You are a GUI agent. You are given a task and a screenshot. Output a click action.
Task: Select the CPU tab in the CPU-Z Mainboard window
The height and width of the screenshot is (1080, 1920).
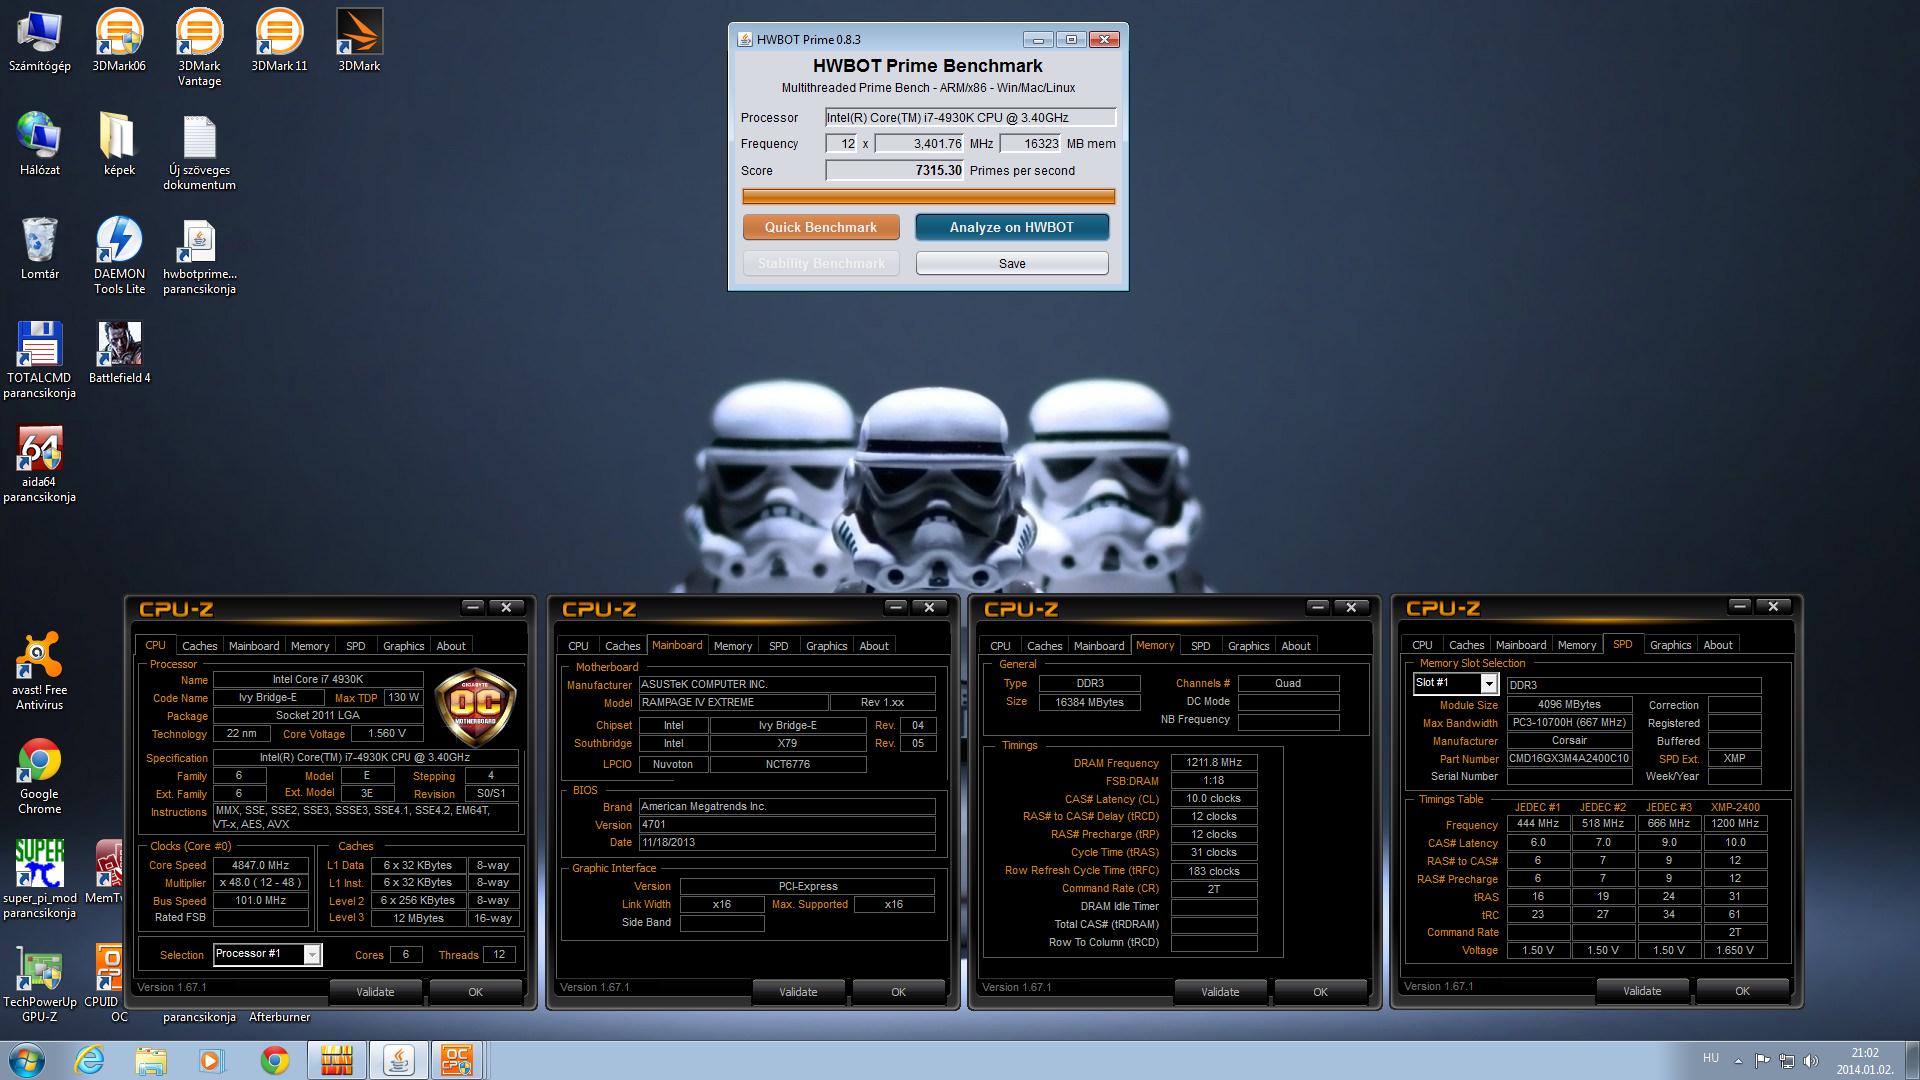(x=578, y=646)
